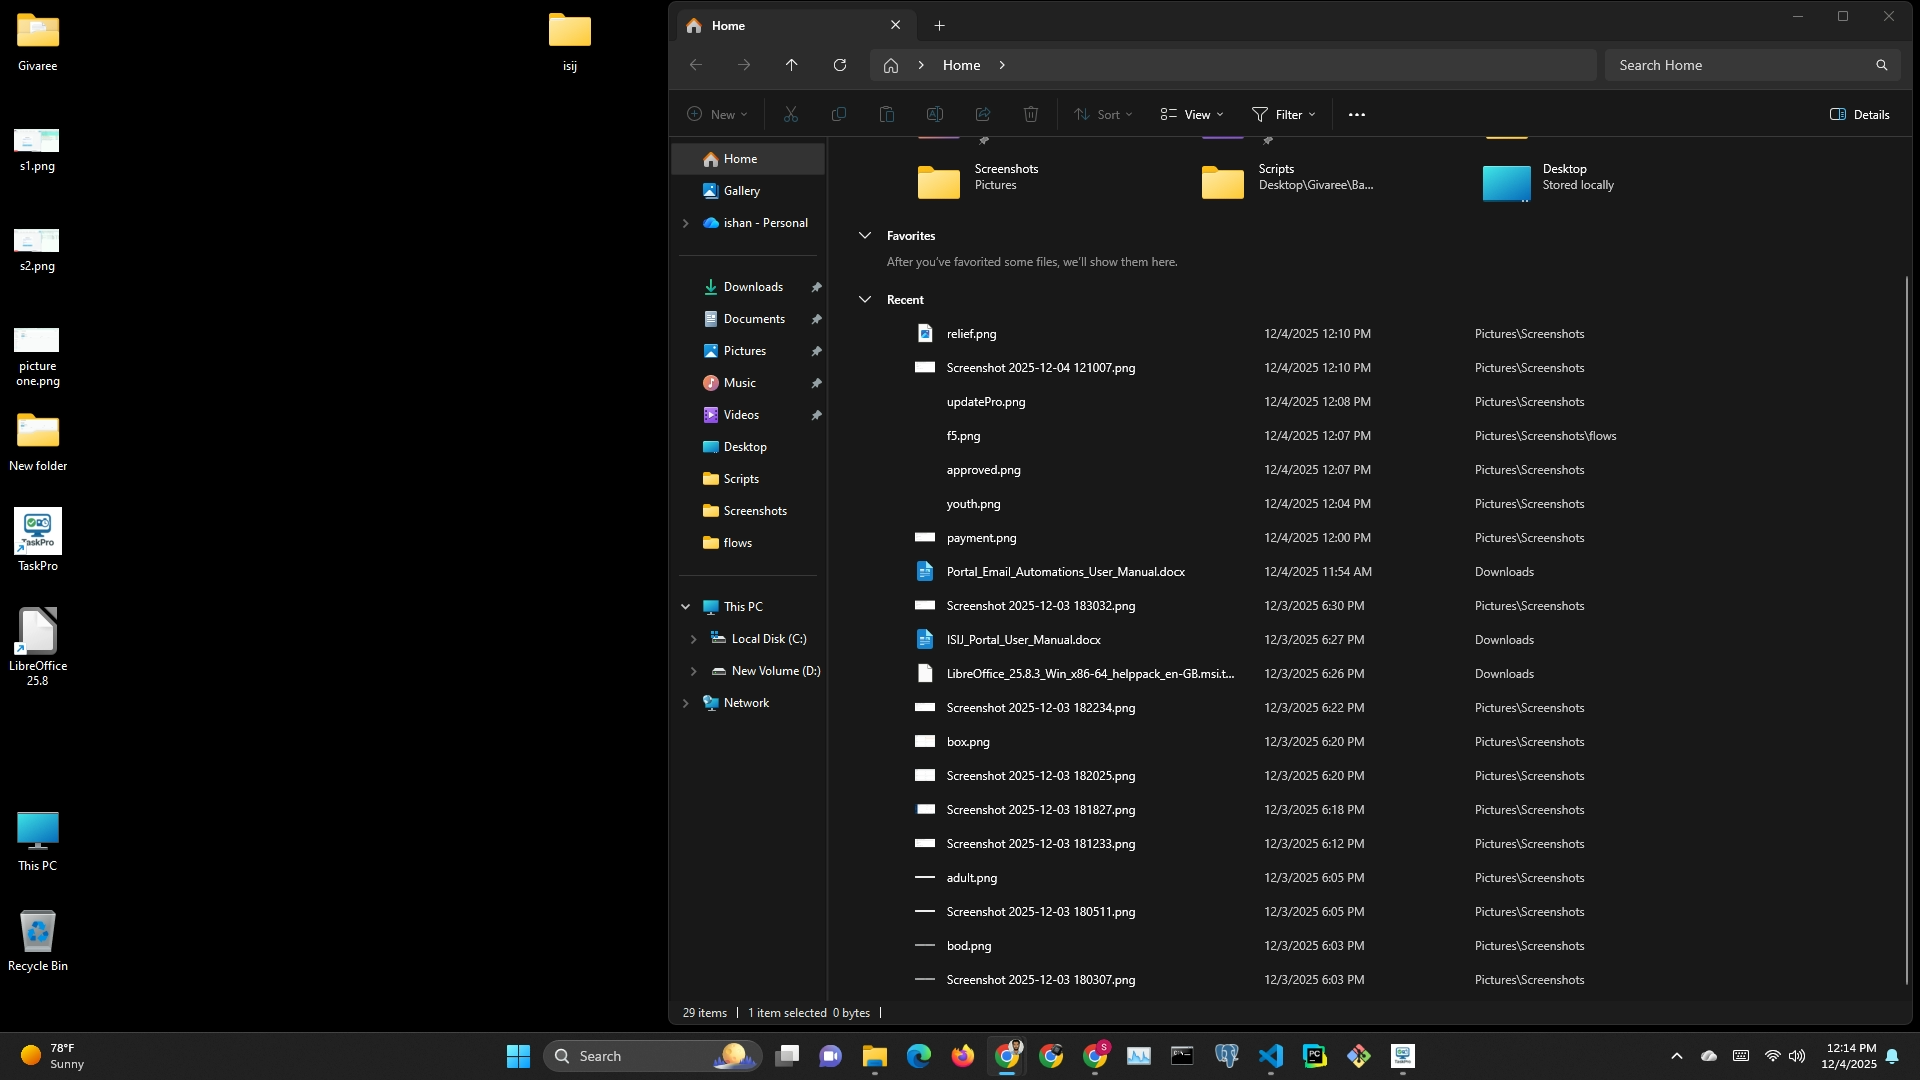The height and width of the screenshot is (1080, 1920).
Task: Collapse the Recent section chevron
Action: point(865,300)
